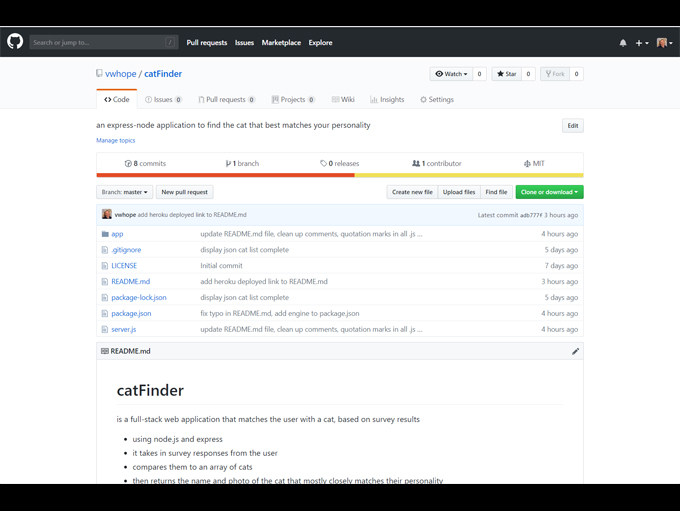Viewport: 680px width, 511px height.
Task: Click Manage topics link
Action: pyautogui.click(x=115, y=140)
